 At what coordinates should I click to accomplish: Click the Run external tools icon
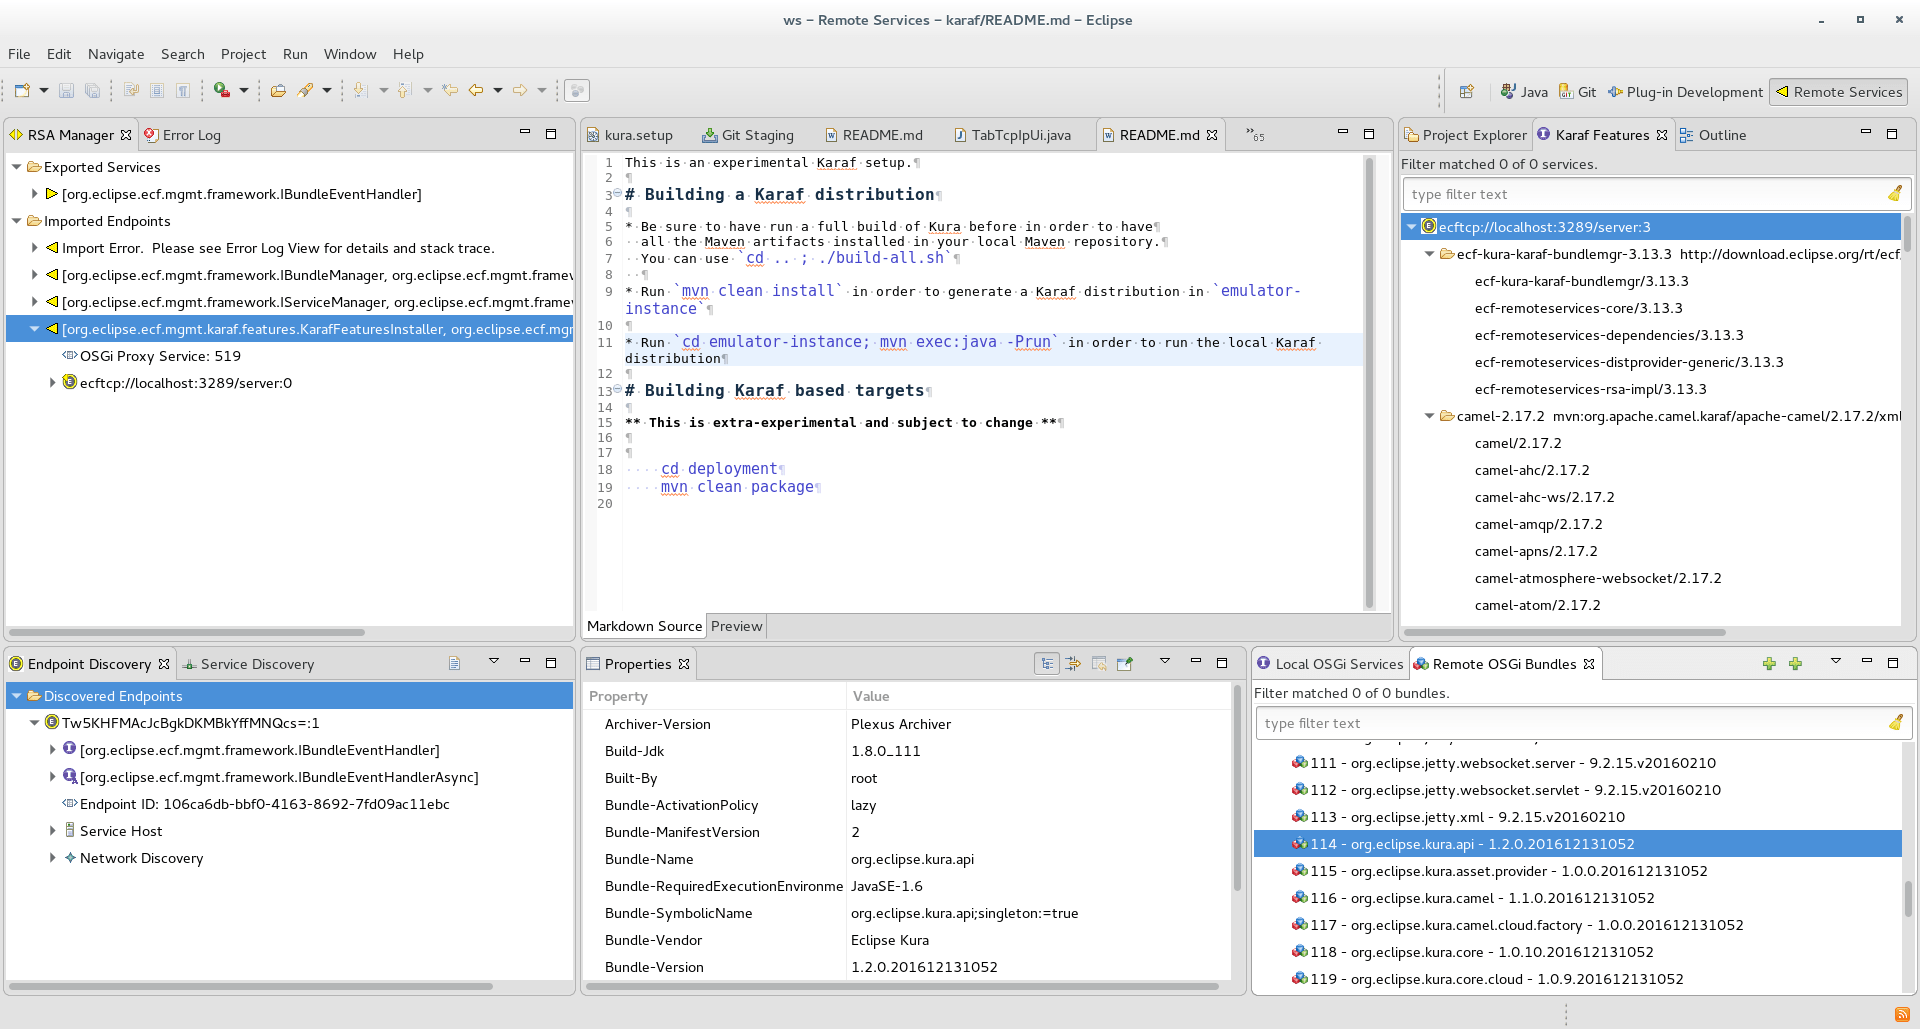[x=222, y=91]
